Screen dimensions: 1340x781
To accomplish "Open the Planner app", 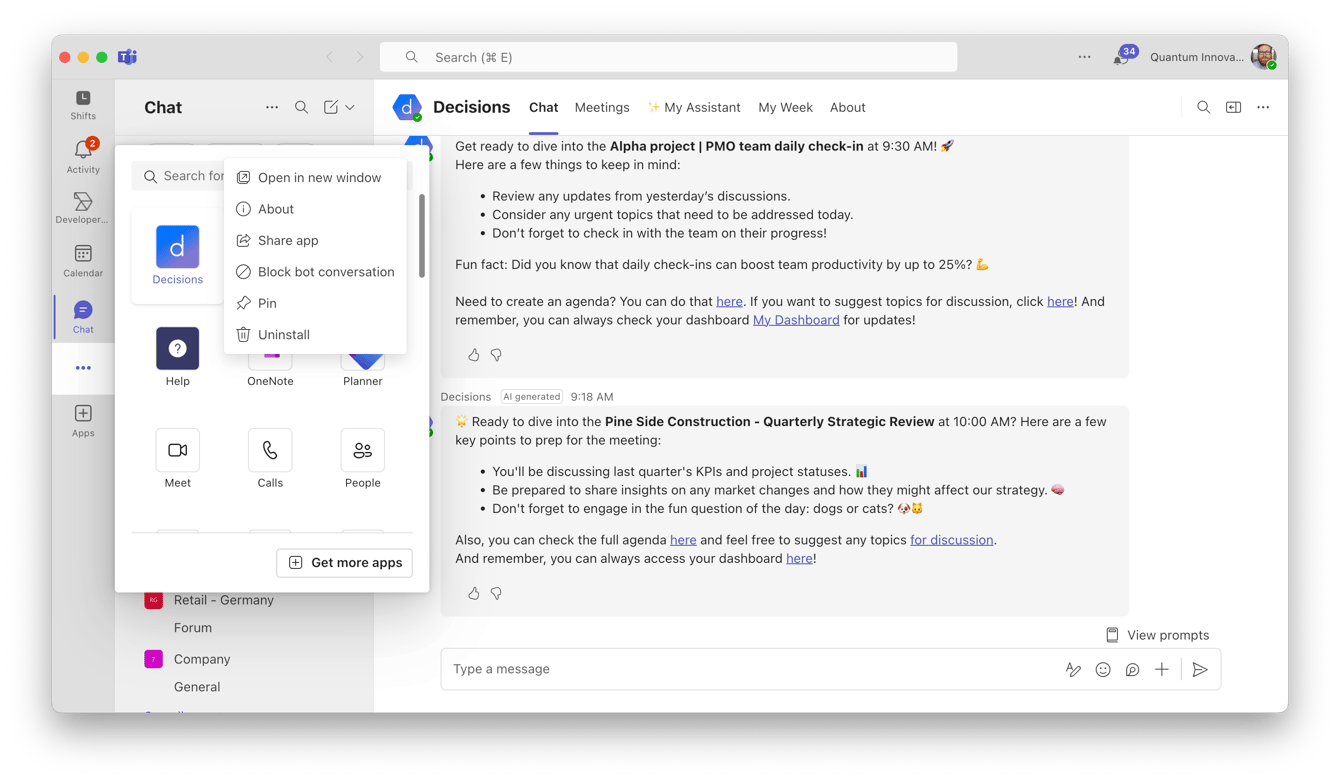I will (362, 357).
